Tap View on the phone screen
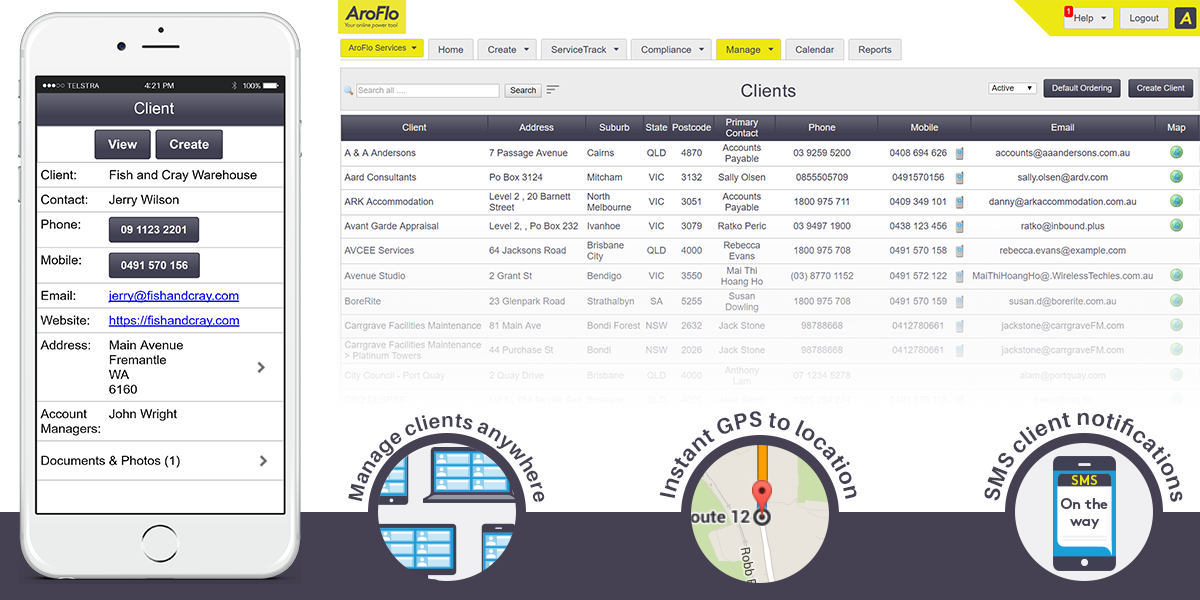Screen dimensions: 1200x600 123,144
